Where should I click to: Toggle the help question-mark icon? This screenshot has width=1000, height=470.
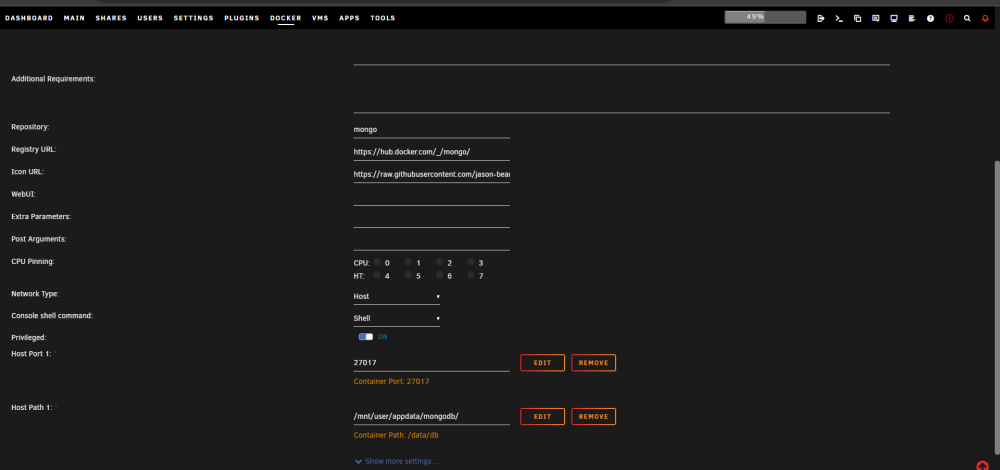930,18
